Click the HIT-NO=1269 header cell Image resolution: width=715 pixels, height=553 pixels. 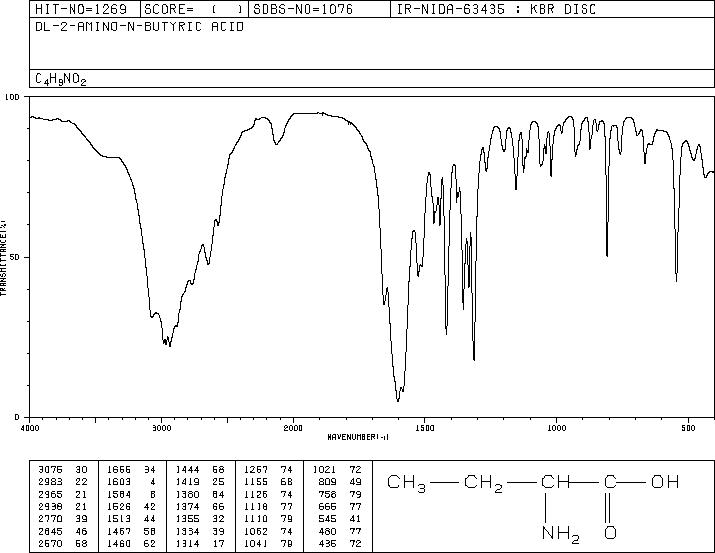(81, 9)
